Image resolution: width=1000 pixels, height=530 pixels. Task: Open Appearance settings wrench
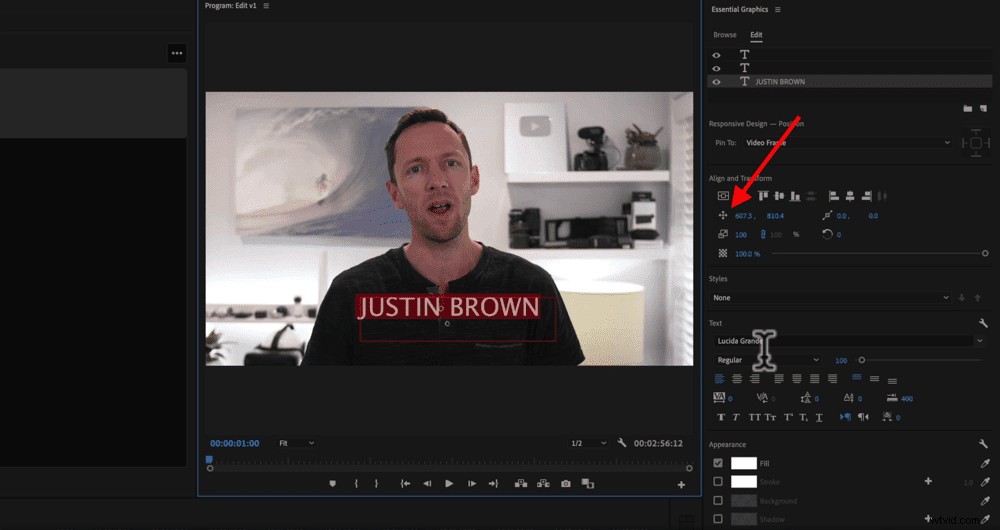click(x=983, y=444)
